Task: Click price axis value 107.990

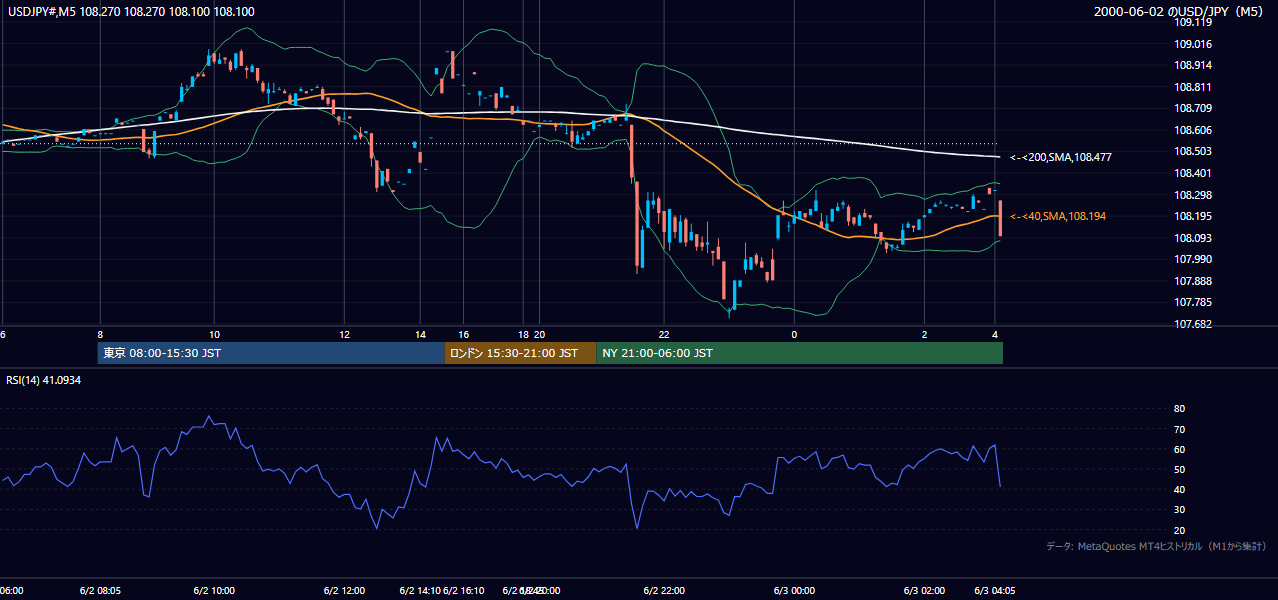Action: point(1193,259)
